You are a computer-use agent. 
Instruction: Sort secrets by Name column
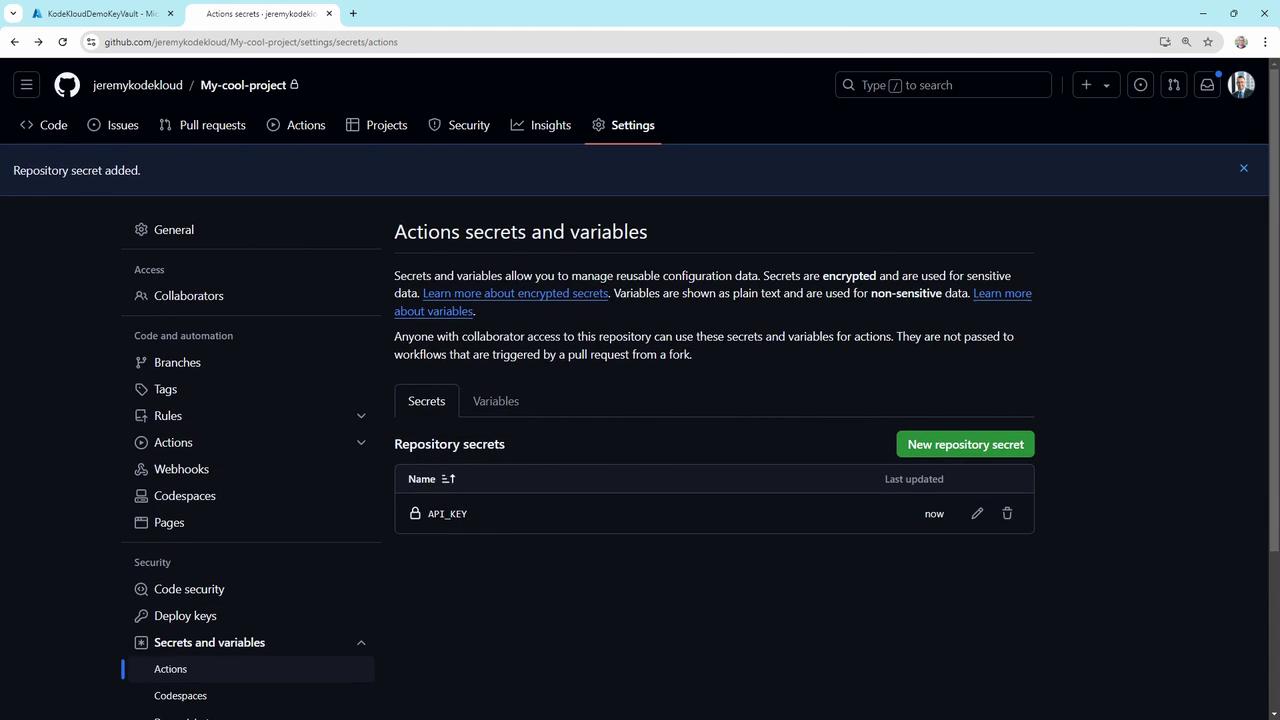432,479
